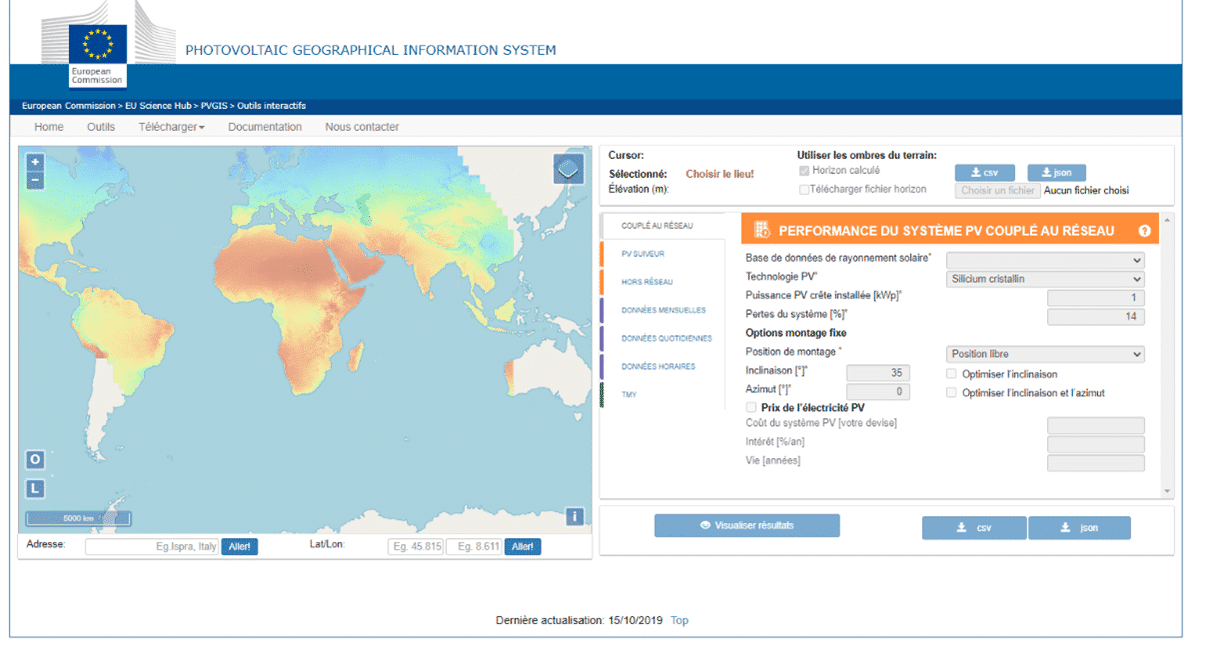Click the Aller! button next to Adresse
Viewport: 1213px width, 657px height.
point(239,546)
